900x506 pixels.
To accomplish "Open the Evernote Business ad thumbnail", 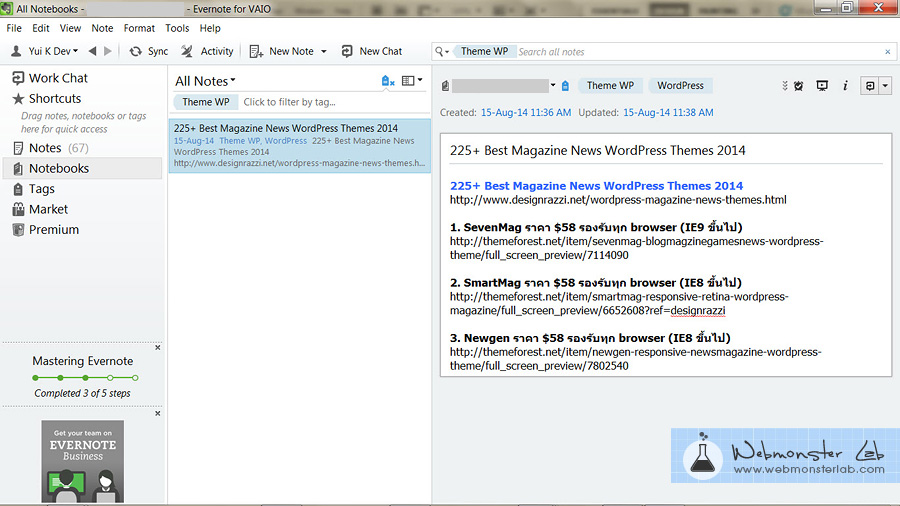I will (83, 461).
